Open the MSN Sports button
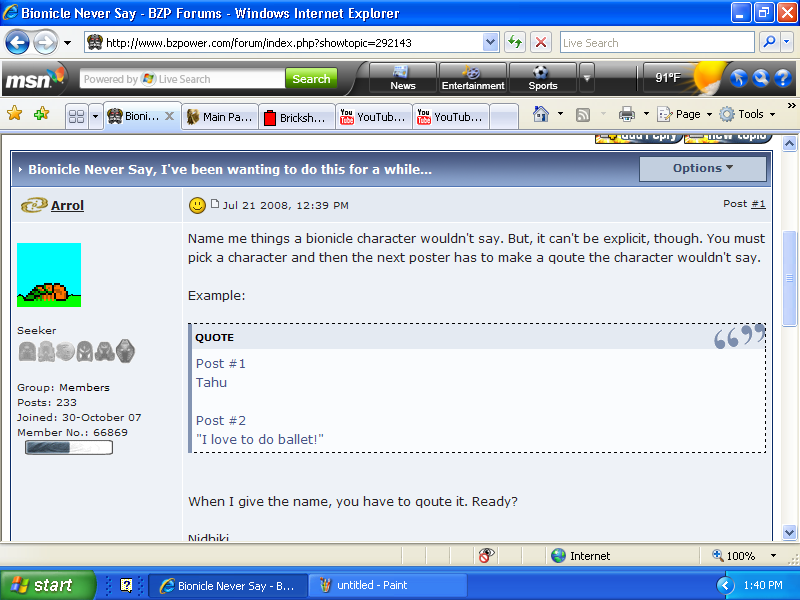Viewport: 800px width, 600px height. tap(543, 78)
